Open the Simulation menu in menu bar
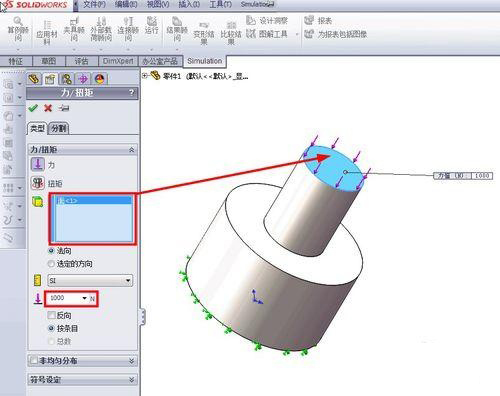Image resolution: width=500 pixels, height=396 pixels. (x=257, y=4)
